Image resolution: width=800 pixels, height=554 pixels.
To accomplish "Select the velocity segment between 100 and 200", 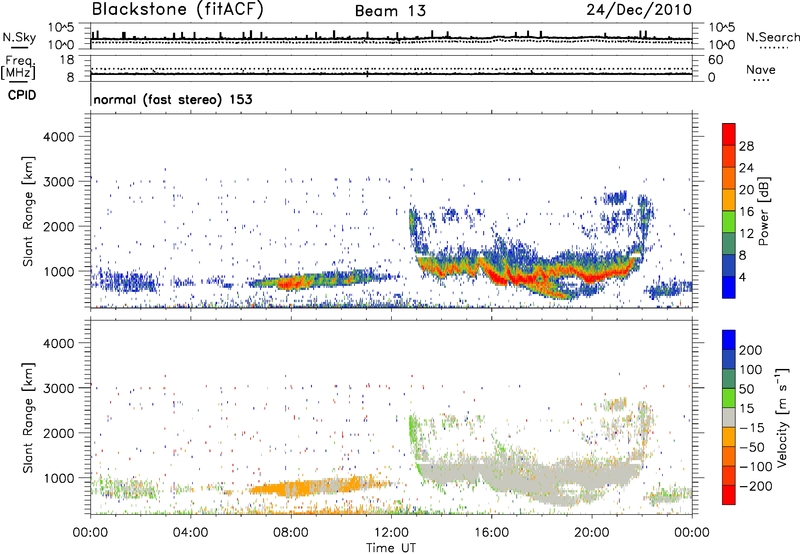I will [x=729, y=360].
